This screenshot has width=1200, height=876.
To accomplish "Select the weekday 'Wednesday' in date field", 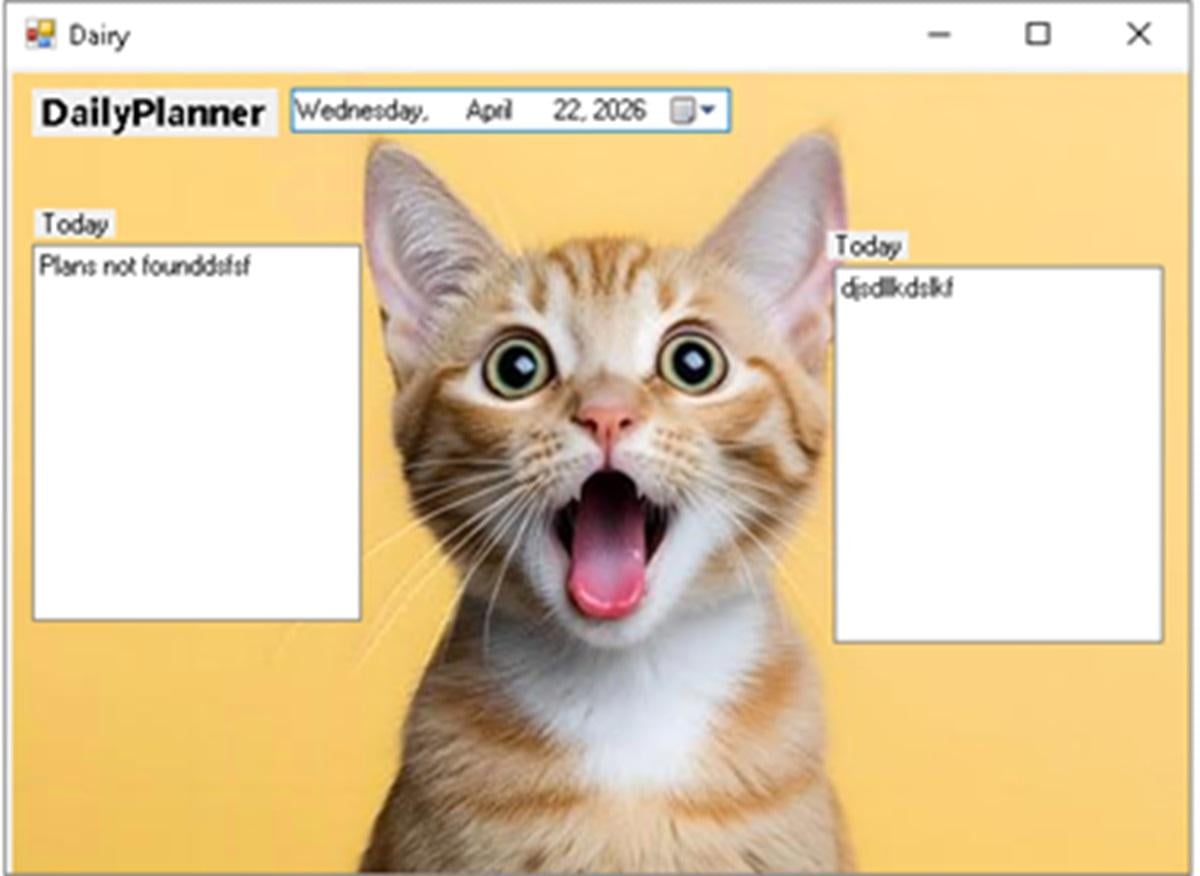I will click(x=360, y=111).
